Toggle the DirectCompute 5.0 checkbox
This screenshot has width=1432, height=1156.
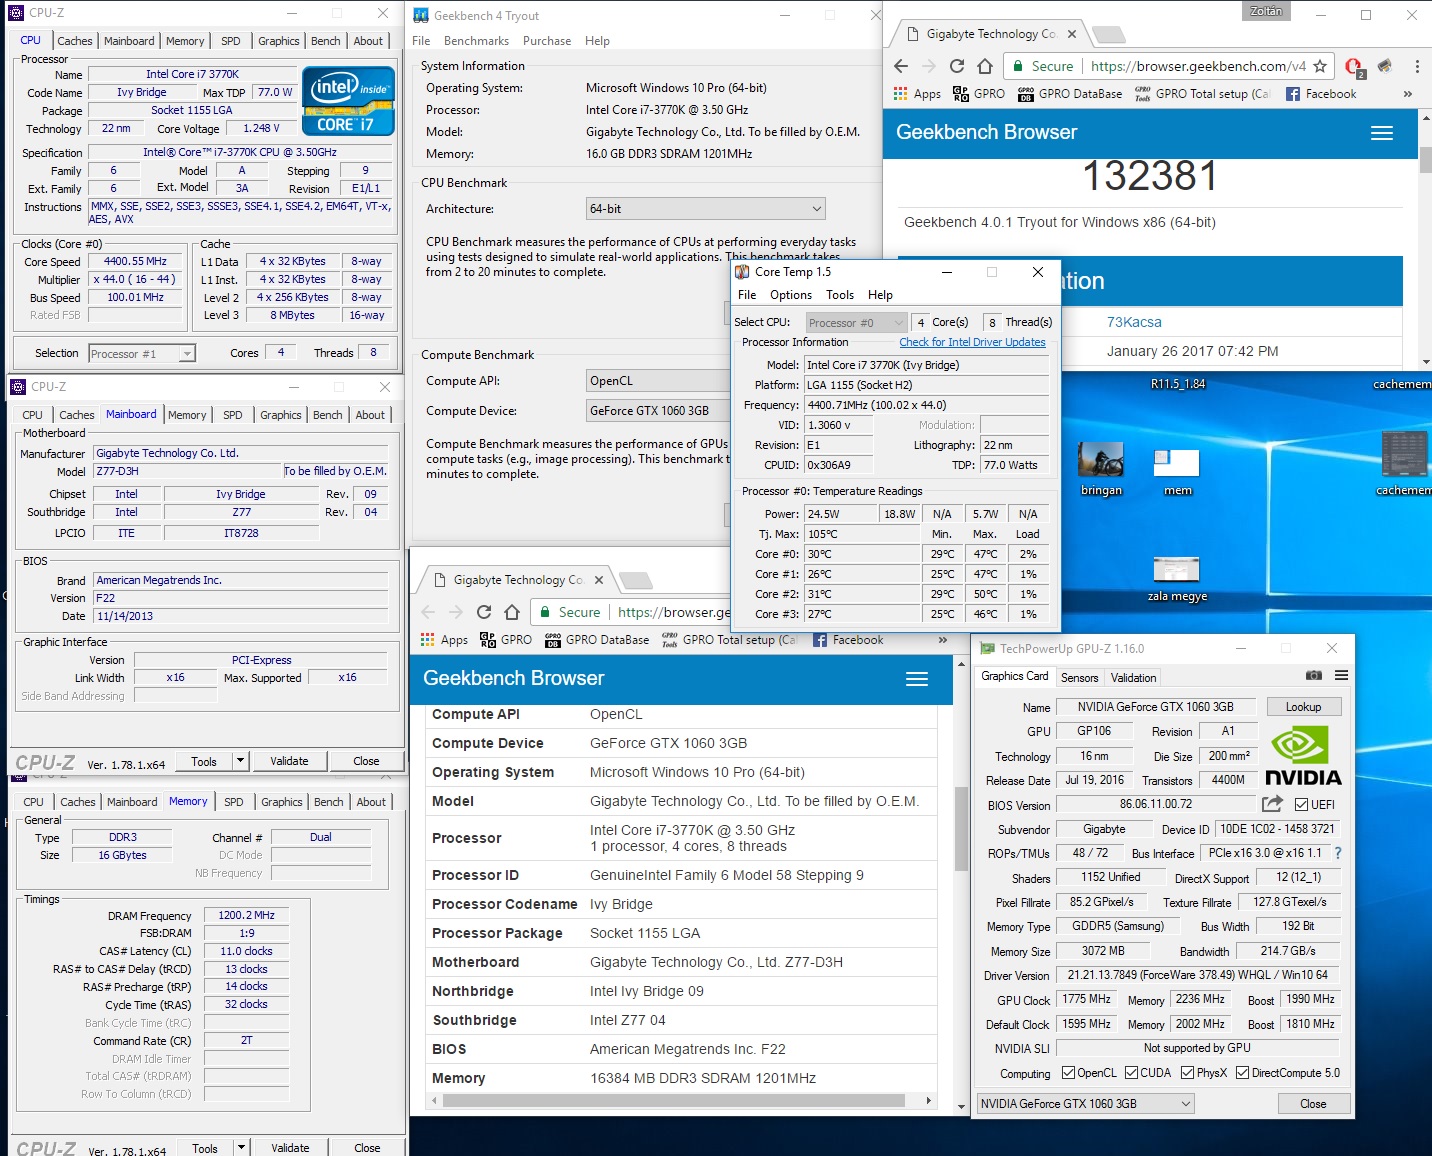pos(1242,1073)
